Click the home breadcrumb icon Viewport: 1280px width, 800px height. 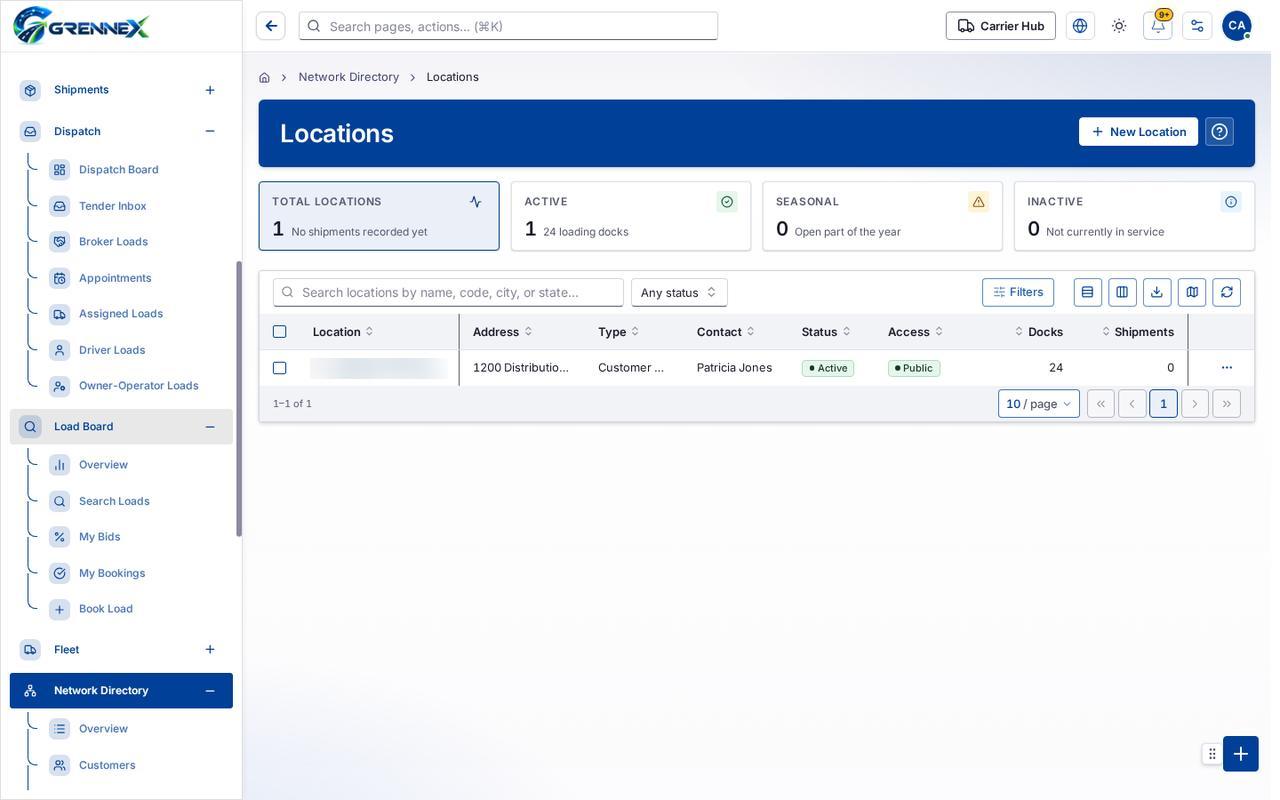pos(264,77)
